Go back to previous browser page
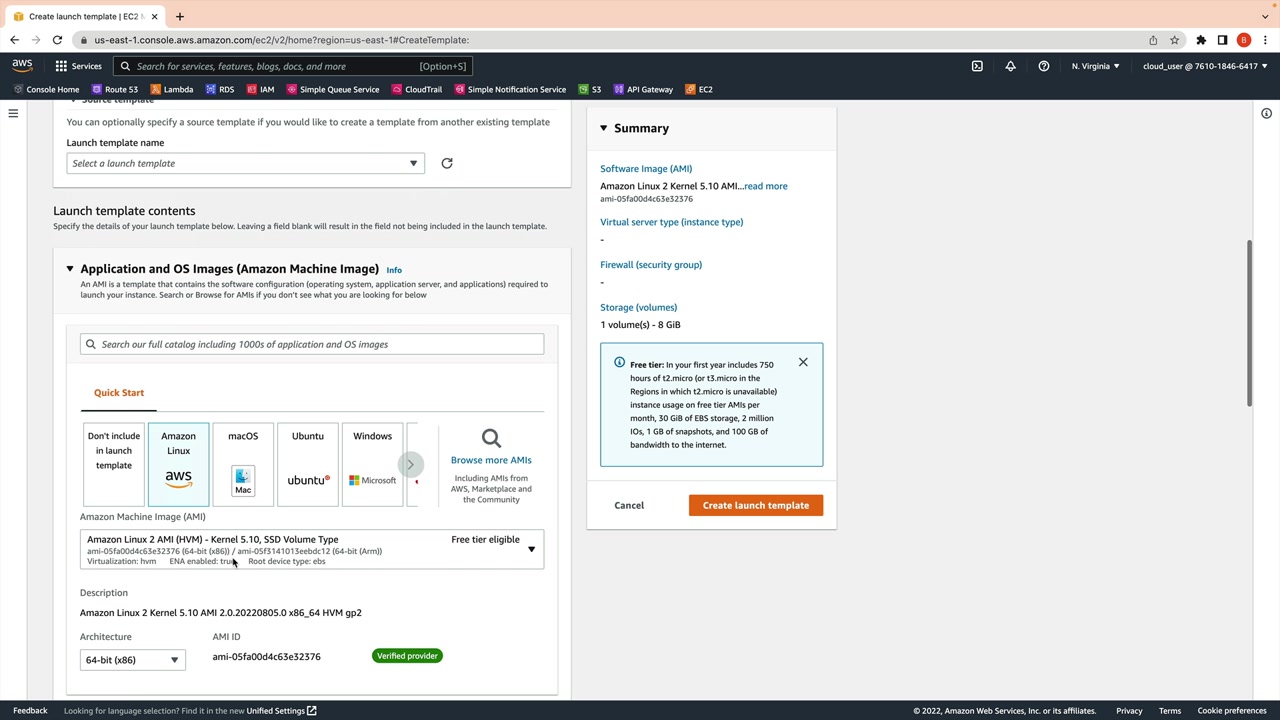The height and width of the screenshot is (720, 1280). coord(14,40)
